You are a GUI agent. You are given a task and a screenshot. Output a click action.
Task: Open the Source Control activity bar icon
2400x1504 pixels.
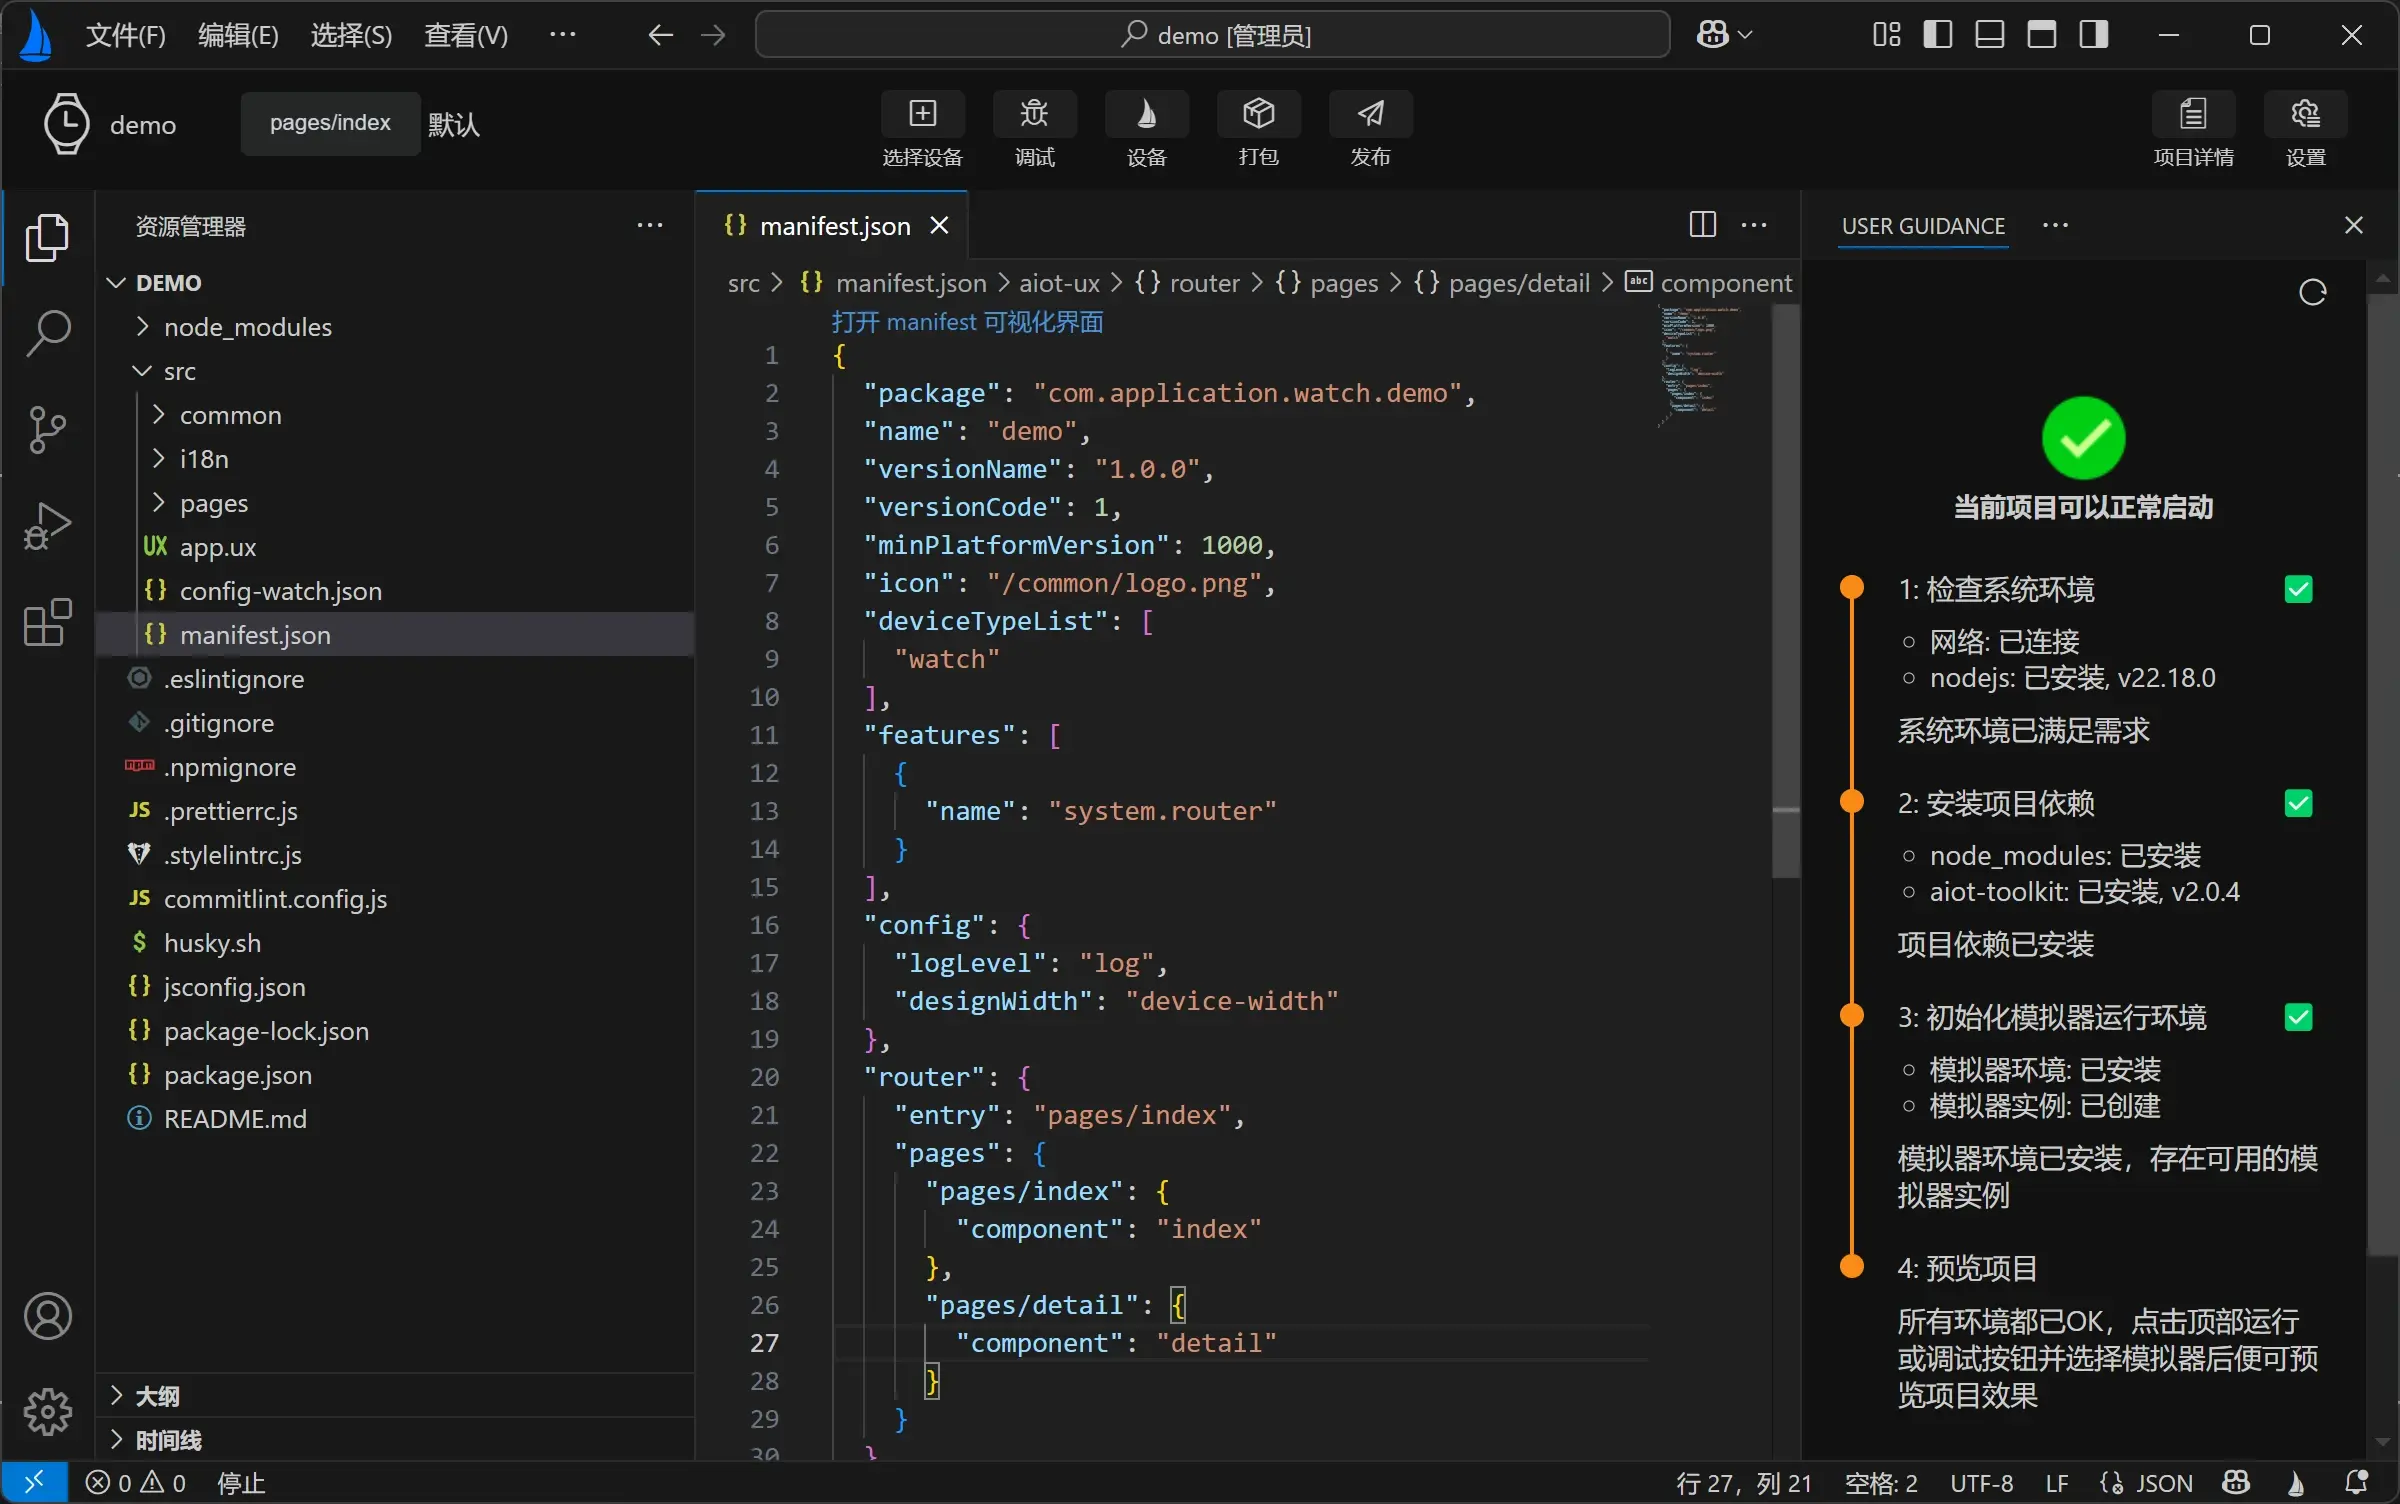(48, 430)
